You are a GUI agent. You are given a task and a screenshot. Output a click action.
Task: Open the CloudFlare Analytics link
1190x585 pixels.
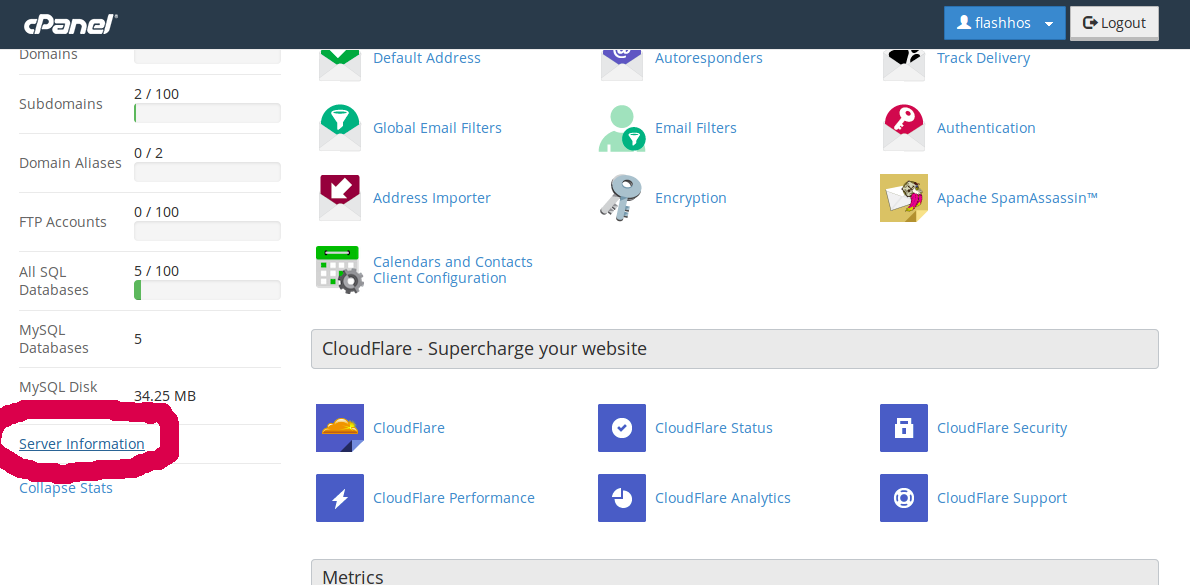tap(722, 498)
